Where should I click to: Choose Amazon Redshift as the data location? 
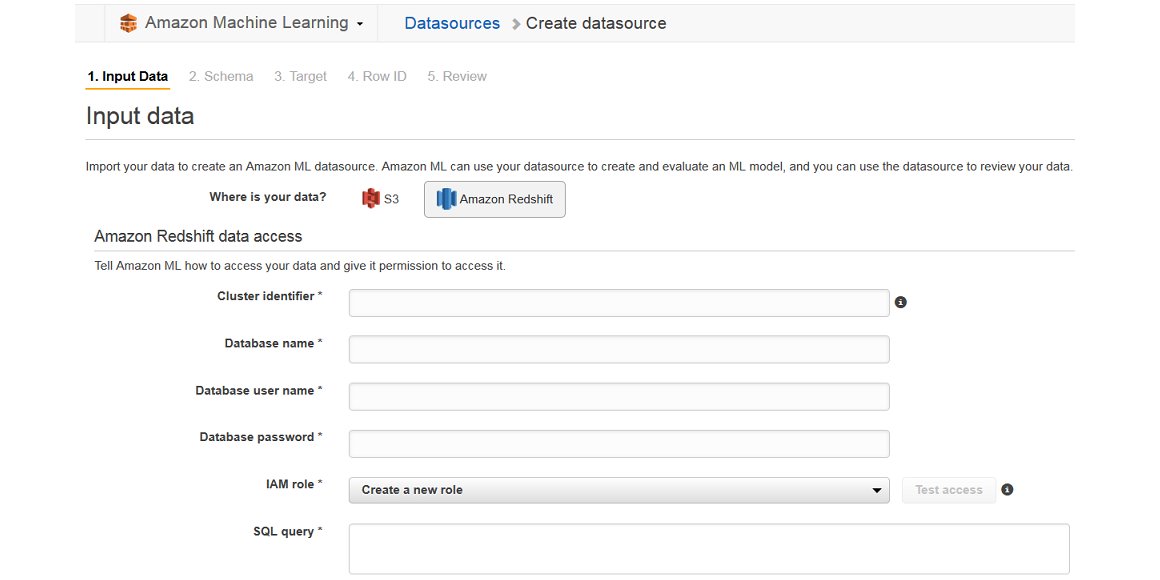pyautogui.click(x=494, y=199)
